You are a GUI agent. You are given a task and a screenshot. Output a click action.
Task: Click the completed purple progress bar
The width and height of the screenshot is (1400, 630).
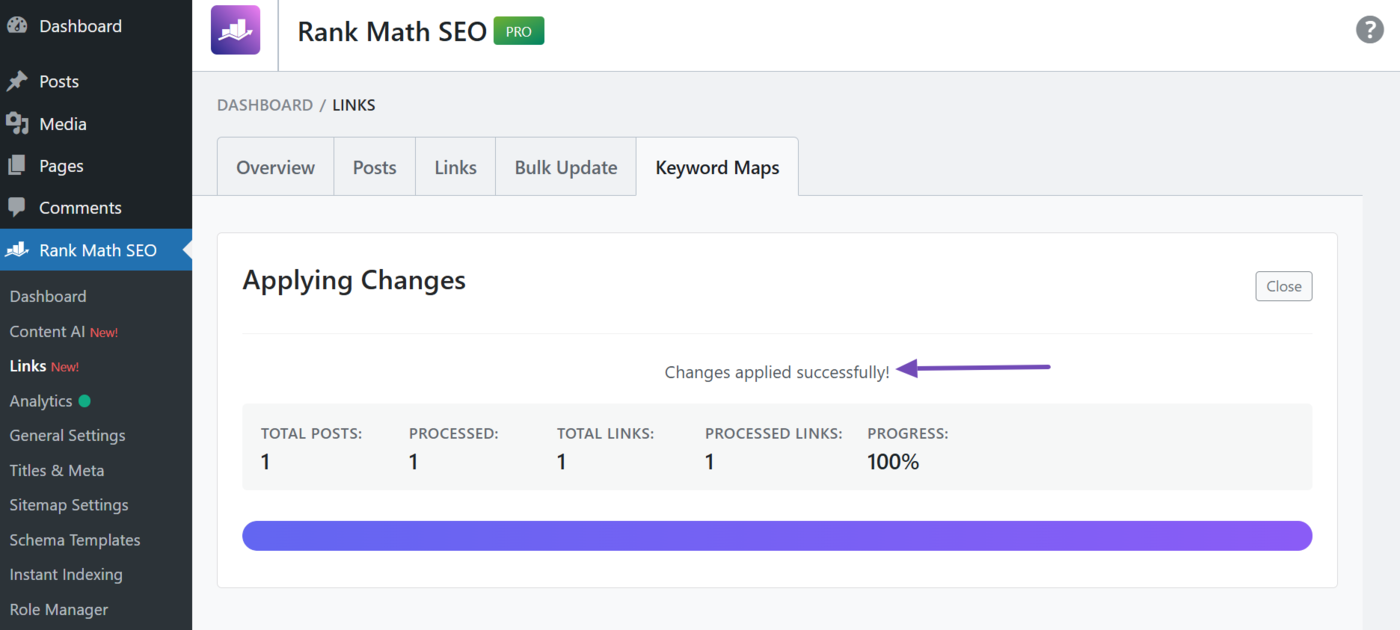point(777,535)
